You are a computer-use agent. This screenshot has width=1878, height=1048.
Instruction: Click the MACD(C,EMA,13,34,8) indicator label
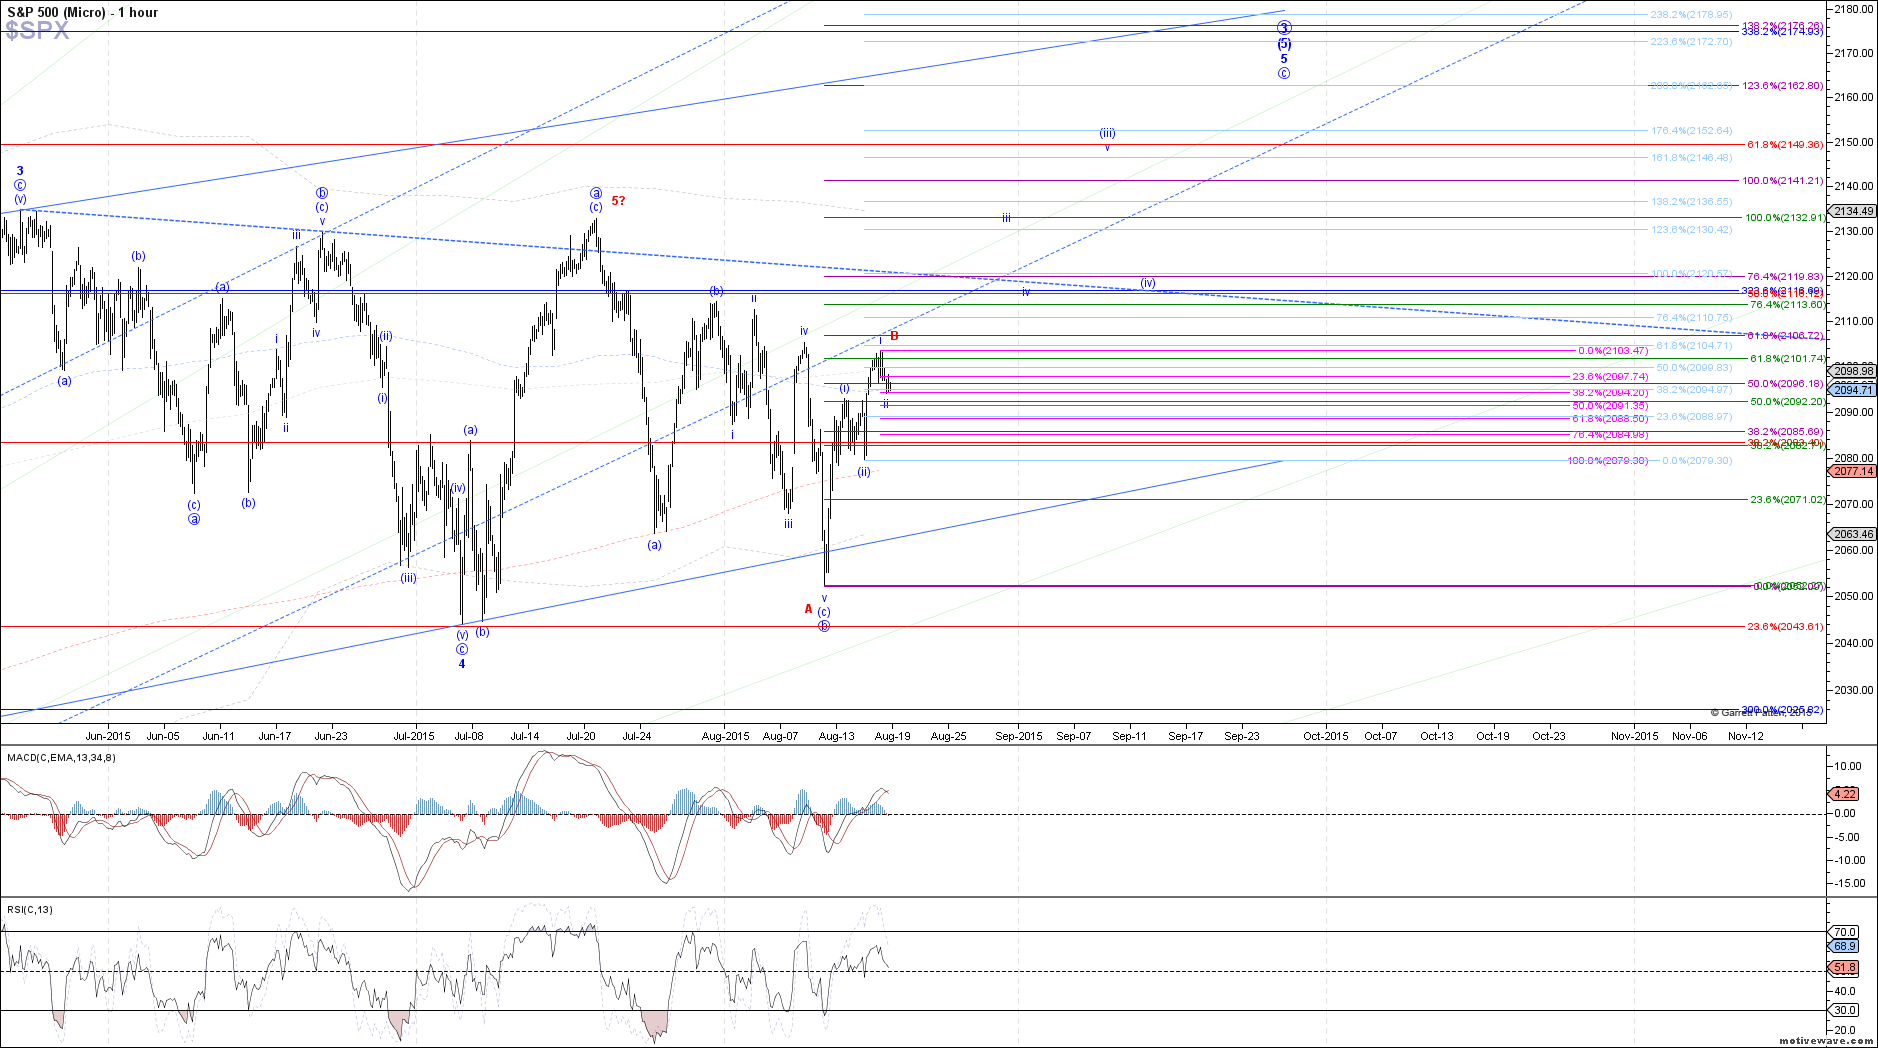pyautogui.click(x=61, y=757)
